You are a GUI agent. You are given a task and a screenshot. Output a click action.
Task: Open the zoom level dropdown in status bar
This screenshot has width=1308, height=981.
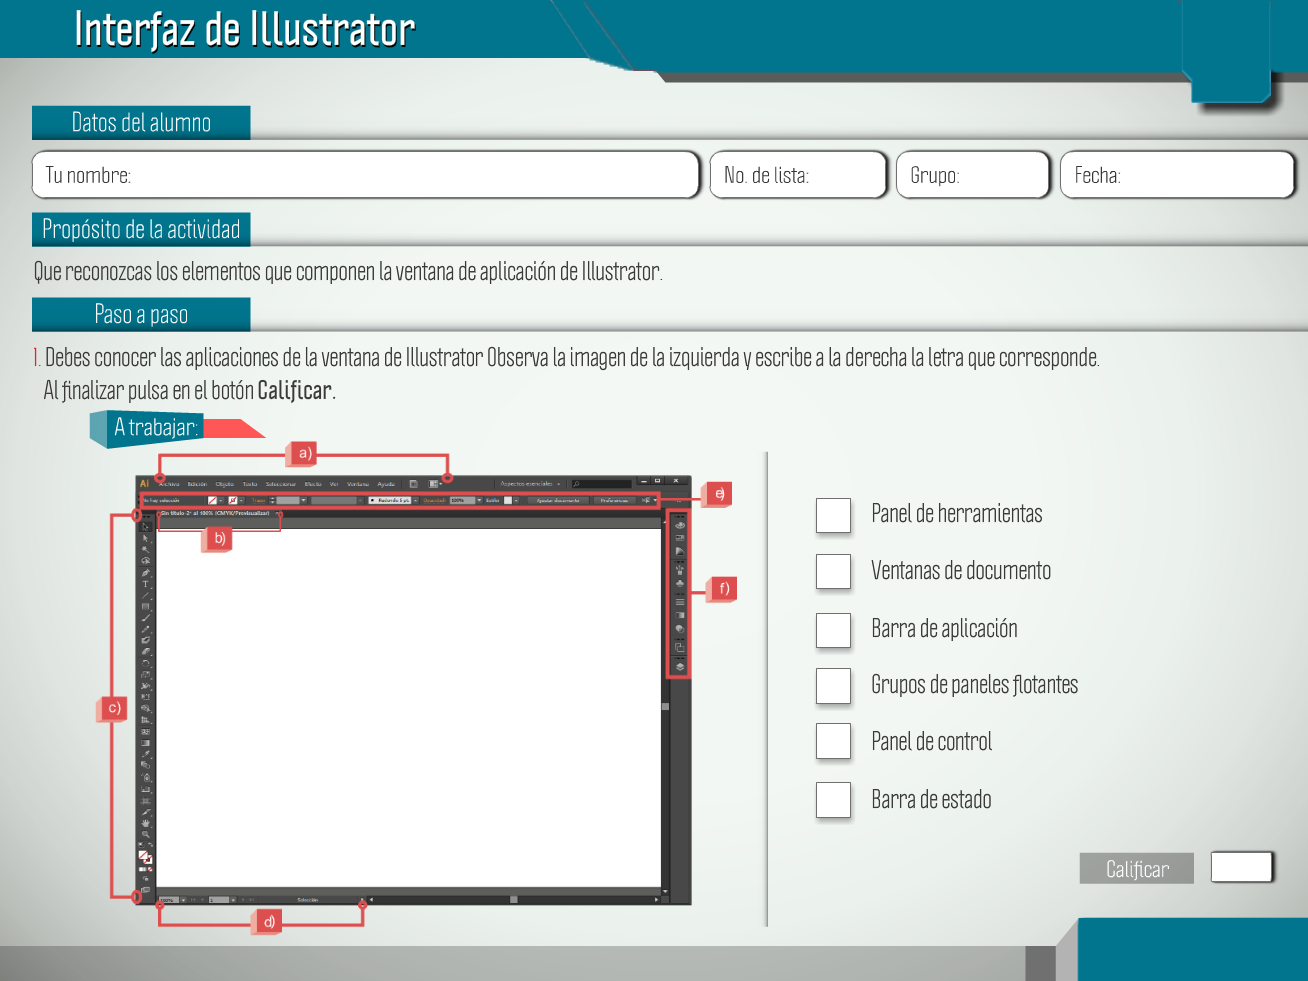(182, 900)
